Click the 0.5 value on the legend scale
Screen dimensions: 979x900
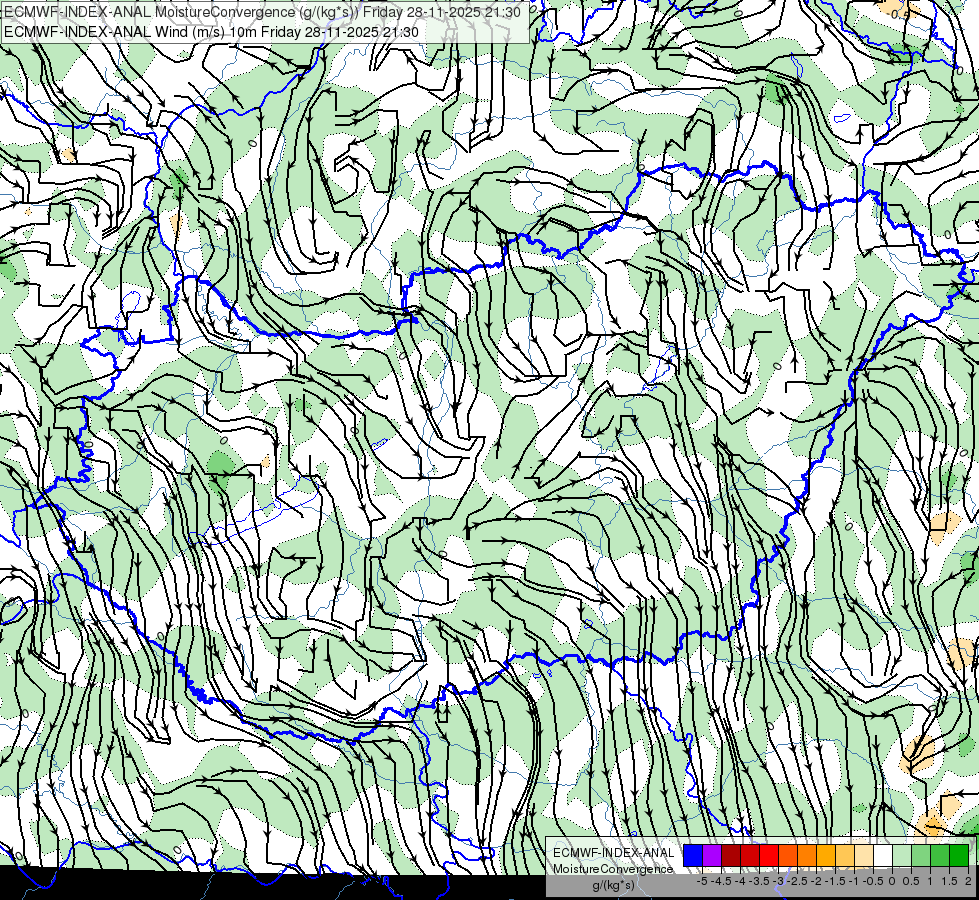pos(911,881)
